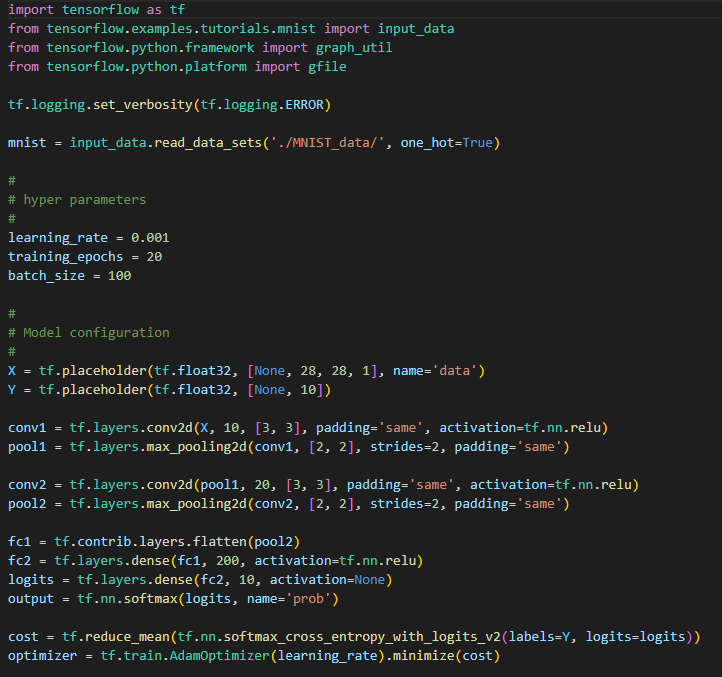
Task: Click 'graph_util' in the import statement
Action: click(354, 47)
